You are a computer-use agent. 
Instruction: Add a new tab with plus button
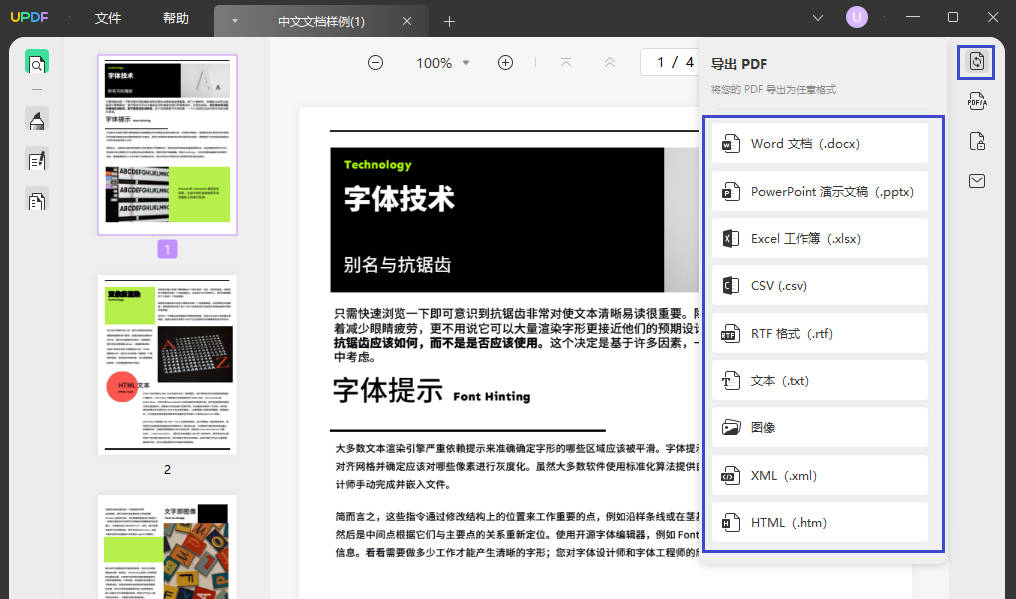[449, 21]
